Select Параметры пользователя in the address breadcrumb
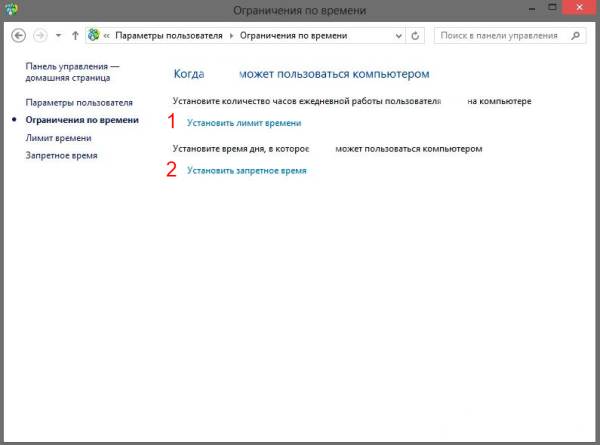Viewport: 600px width, 445px height. (x=170, y=35)
